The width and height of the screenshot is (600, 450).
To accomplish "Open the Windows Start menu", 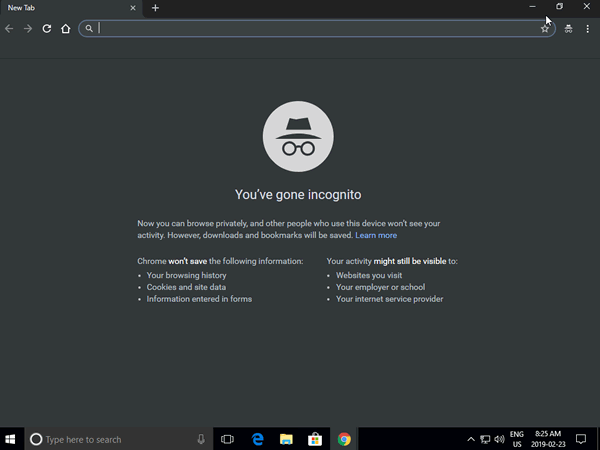I will (10, 439).
